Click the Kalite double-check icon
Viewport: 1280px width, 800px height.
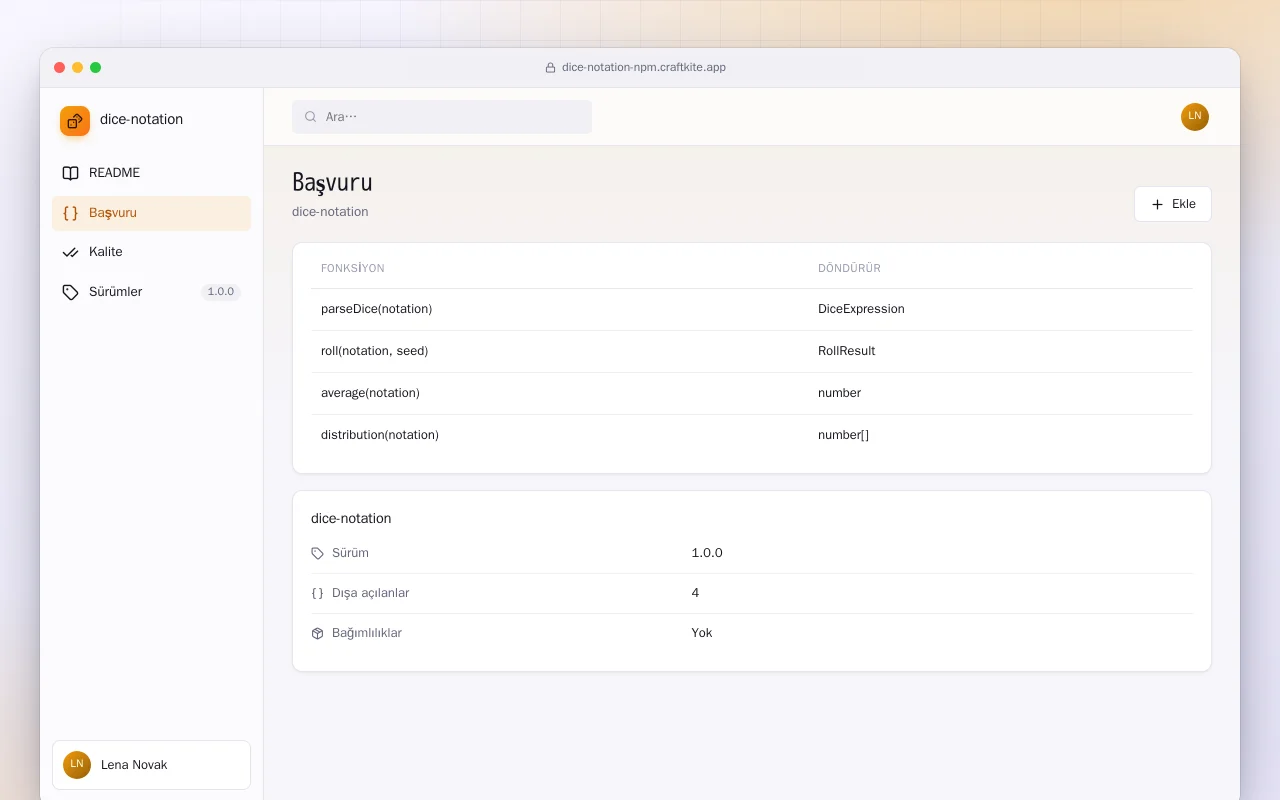coord(70,252)
